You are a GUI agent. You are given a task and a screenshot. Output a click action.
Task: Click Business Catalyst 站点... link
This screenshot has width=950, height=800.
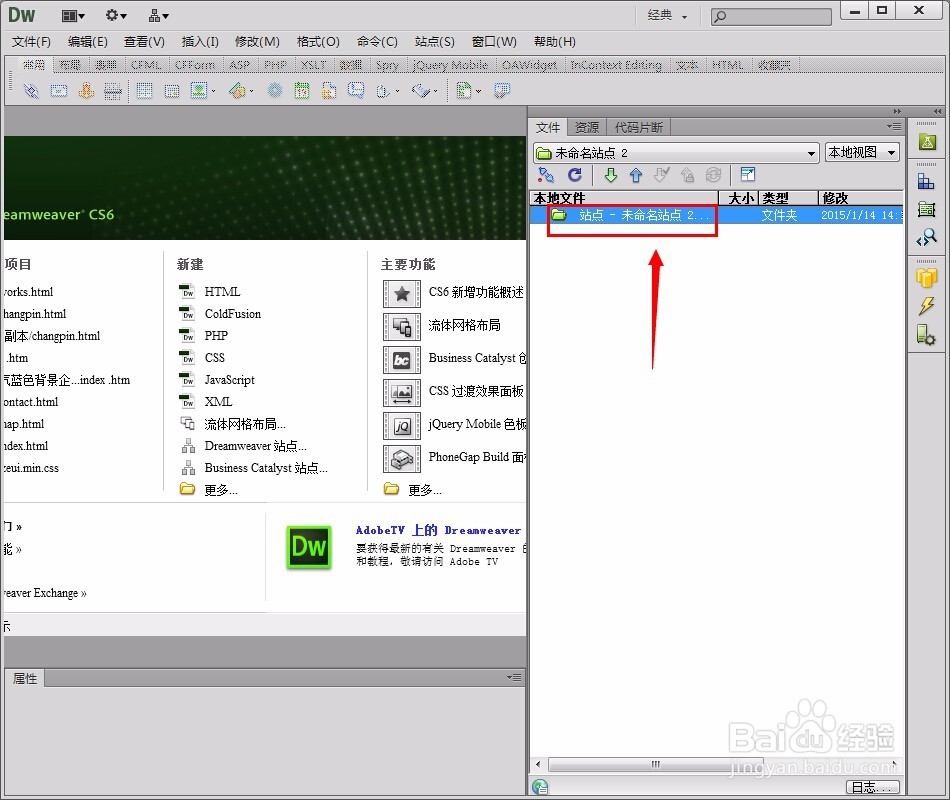coord(265,468)
